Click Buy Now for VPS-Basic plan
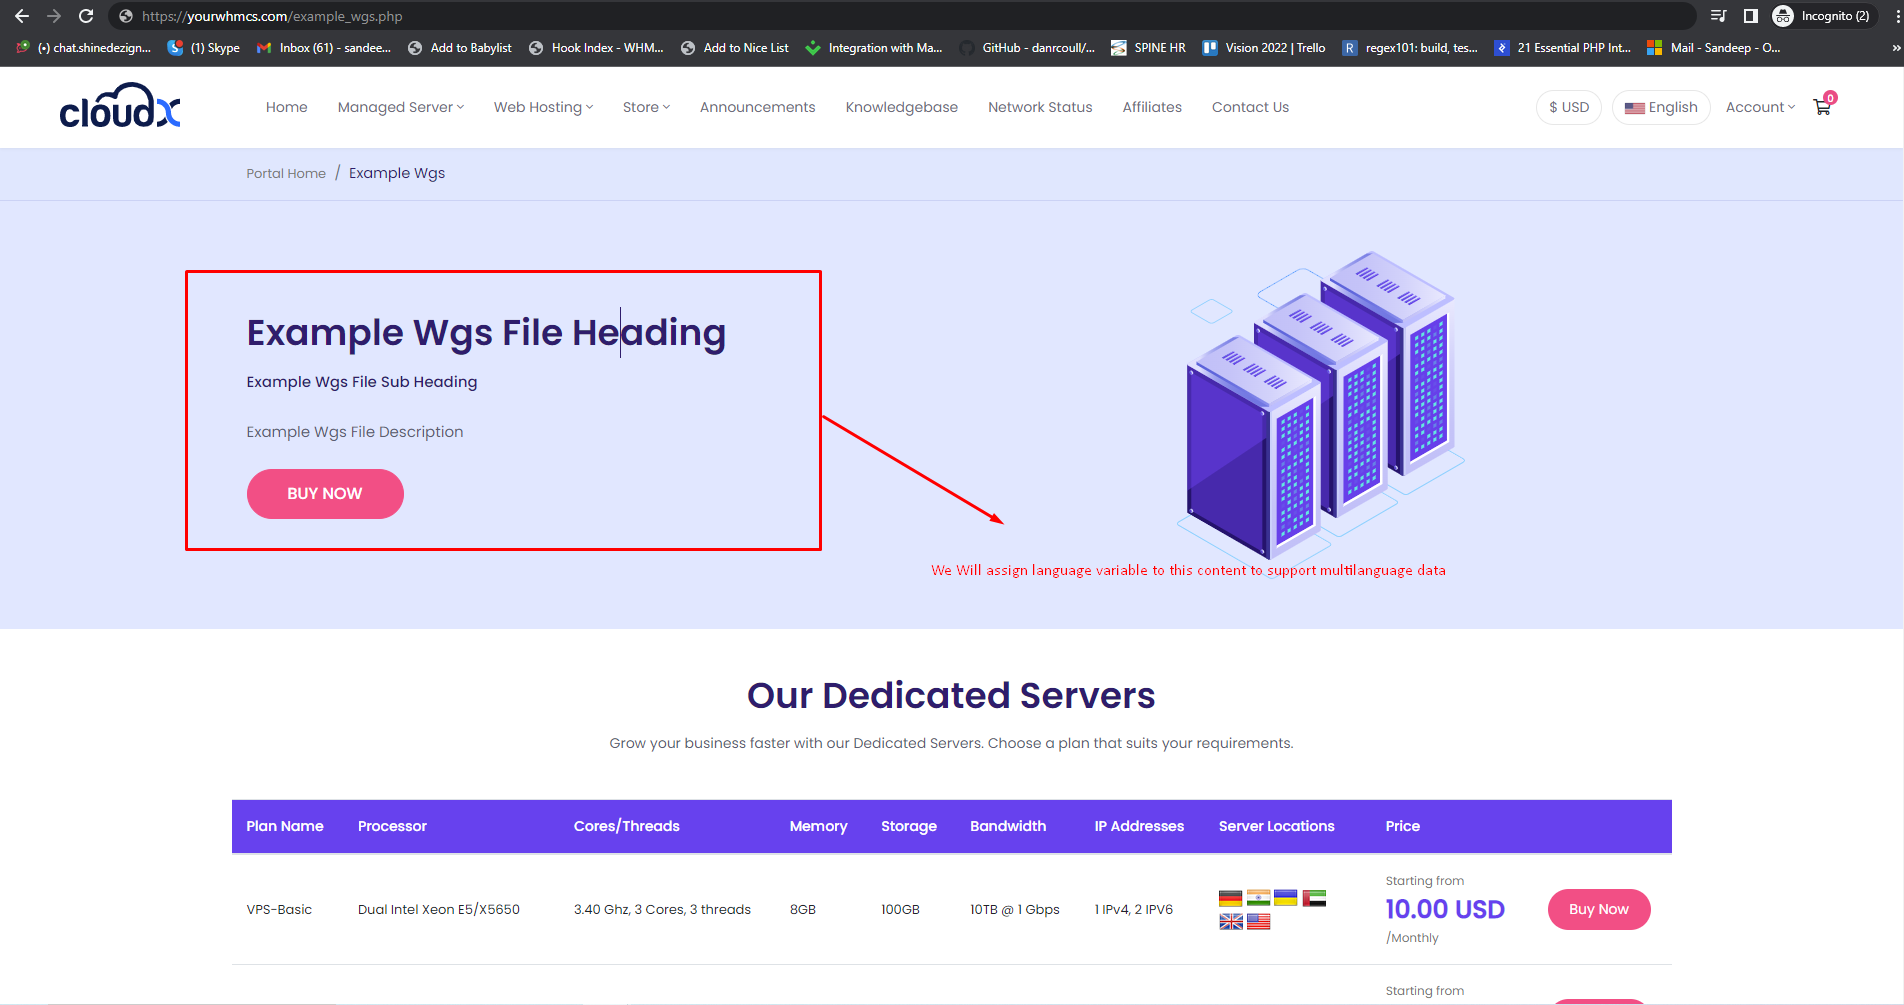Image resolution: width=1904 pixels, height=1005 pixels. pos(1598,909)
